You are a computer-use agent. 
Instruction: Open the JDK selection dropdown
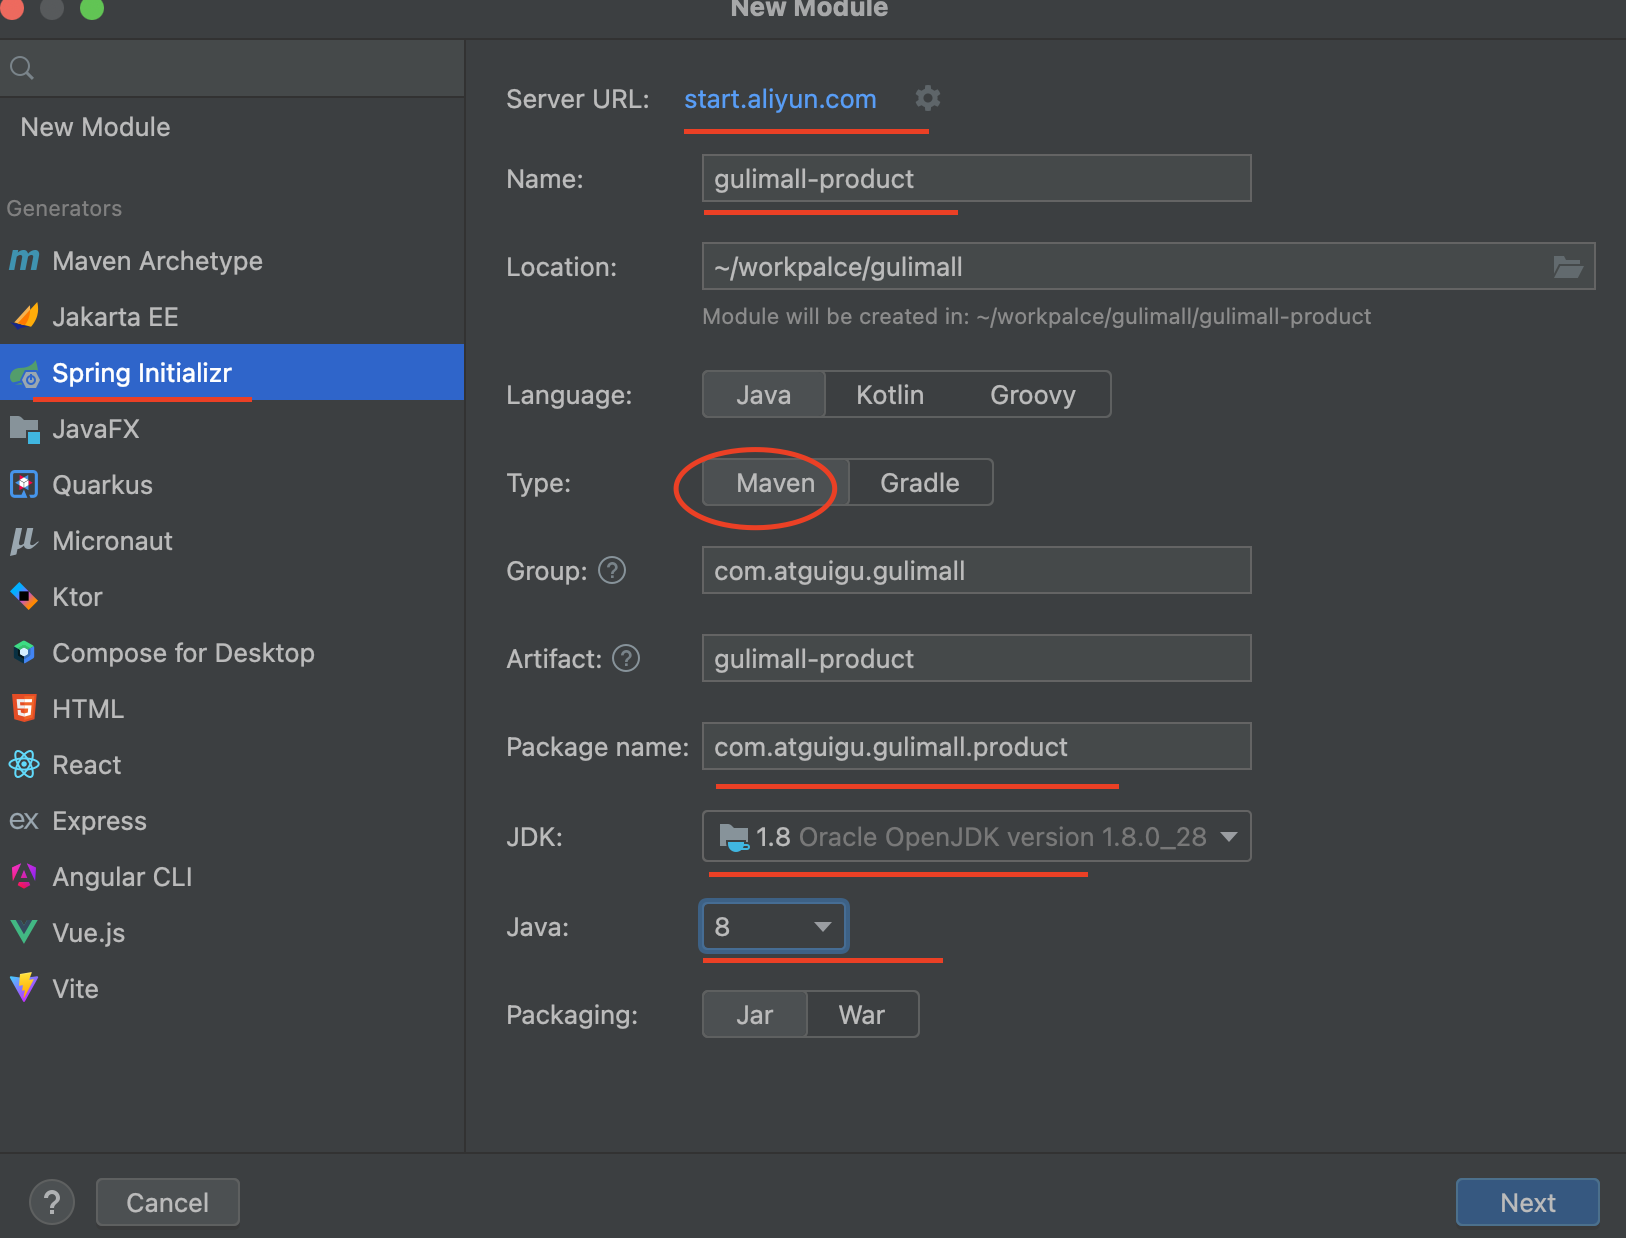(x=977, y=836)
